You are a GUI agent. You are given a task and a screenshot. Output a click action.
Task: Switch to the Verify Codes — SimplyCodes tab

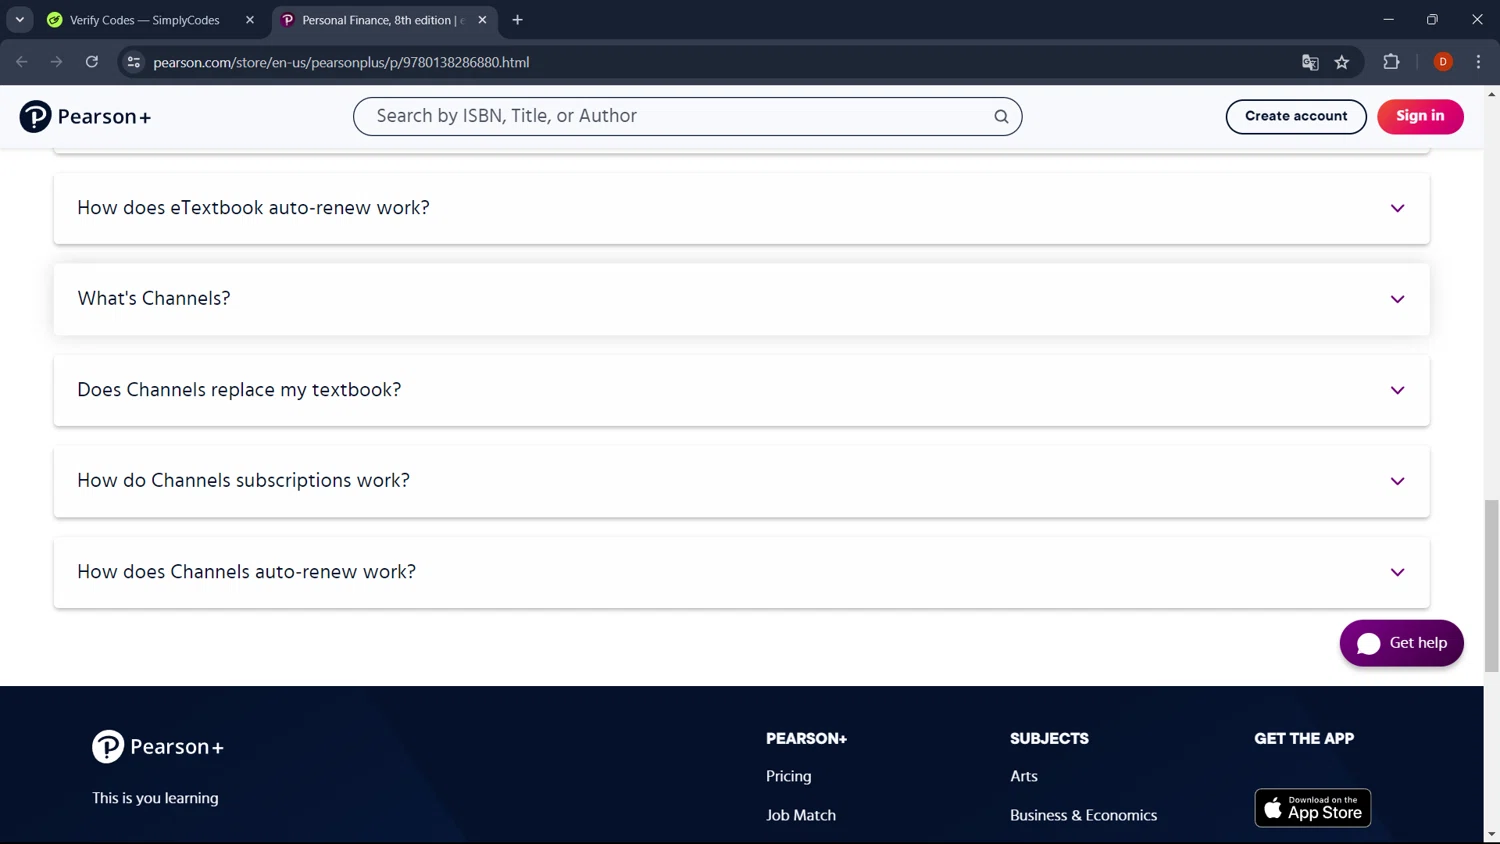(152, 20)
